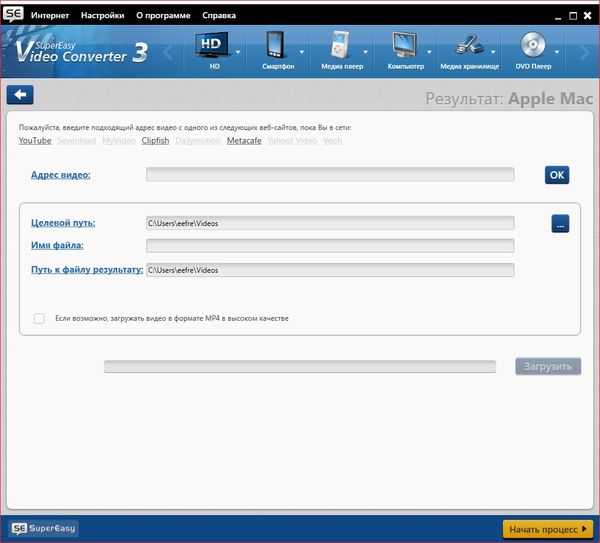Click the Адрес видео label link
The image size is (600, 543).
pos(60,175)
